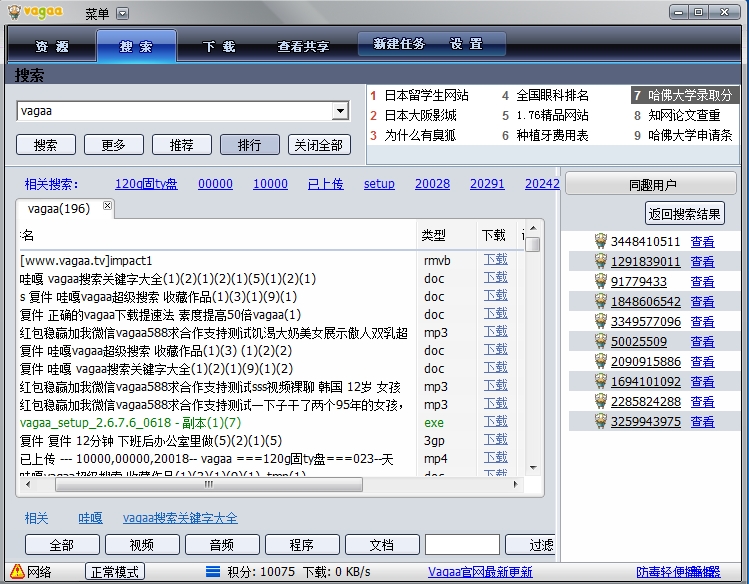Viewport: 749px width, 584px height.
Task: Click the filter text input field
Action: pos(462,545)
